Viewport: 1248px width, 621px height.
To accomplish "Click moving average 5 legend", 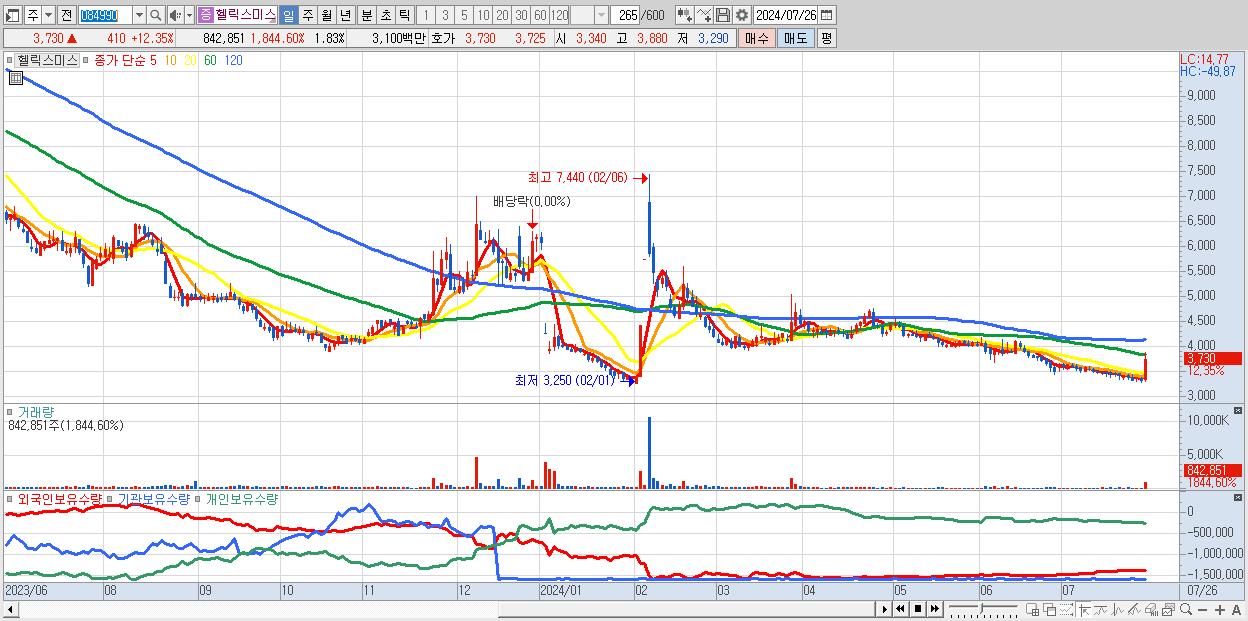I will click(154, 60).
